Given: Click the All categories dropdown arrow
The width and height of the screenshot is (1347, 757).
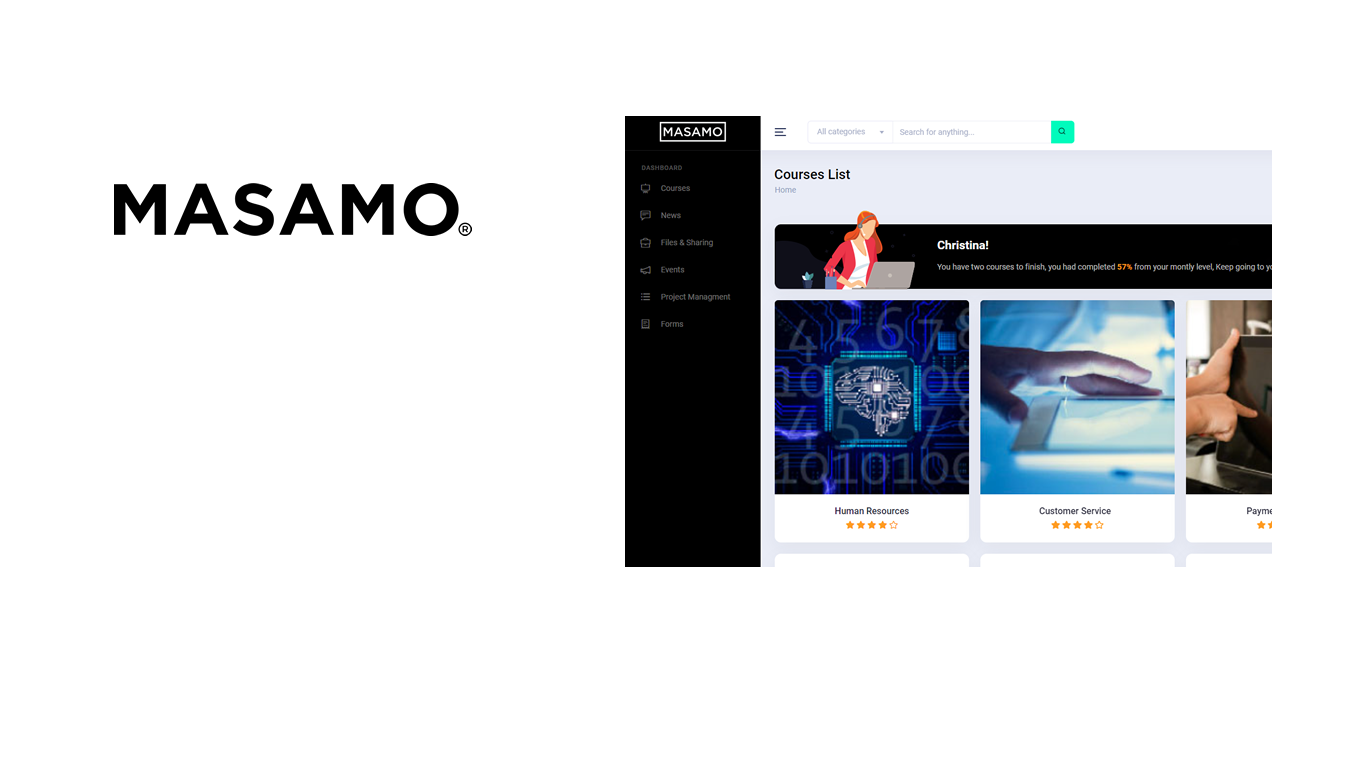Looking at the screenshot, I should 881,133.
